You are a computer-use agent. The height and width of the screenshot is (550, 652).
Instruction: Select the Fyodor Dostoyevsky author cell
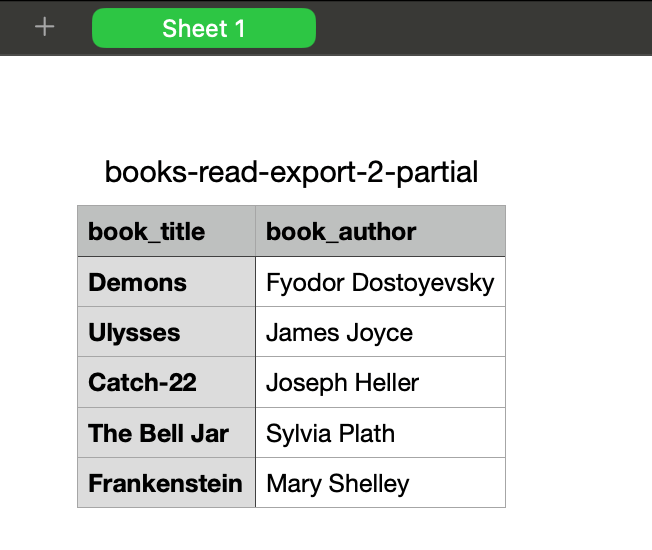coord(380,282)
